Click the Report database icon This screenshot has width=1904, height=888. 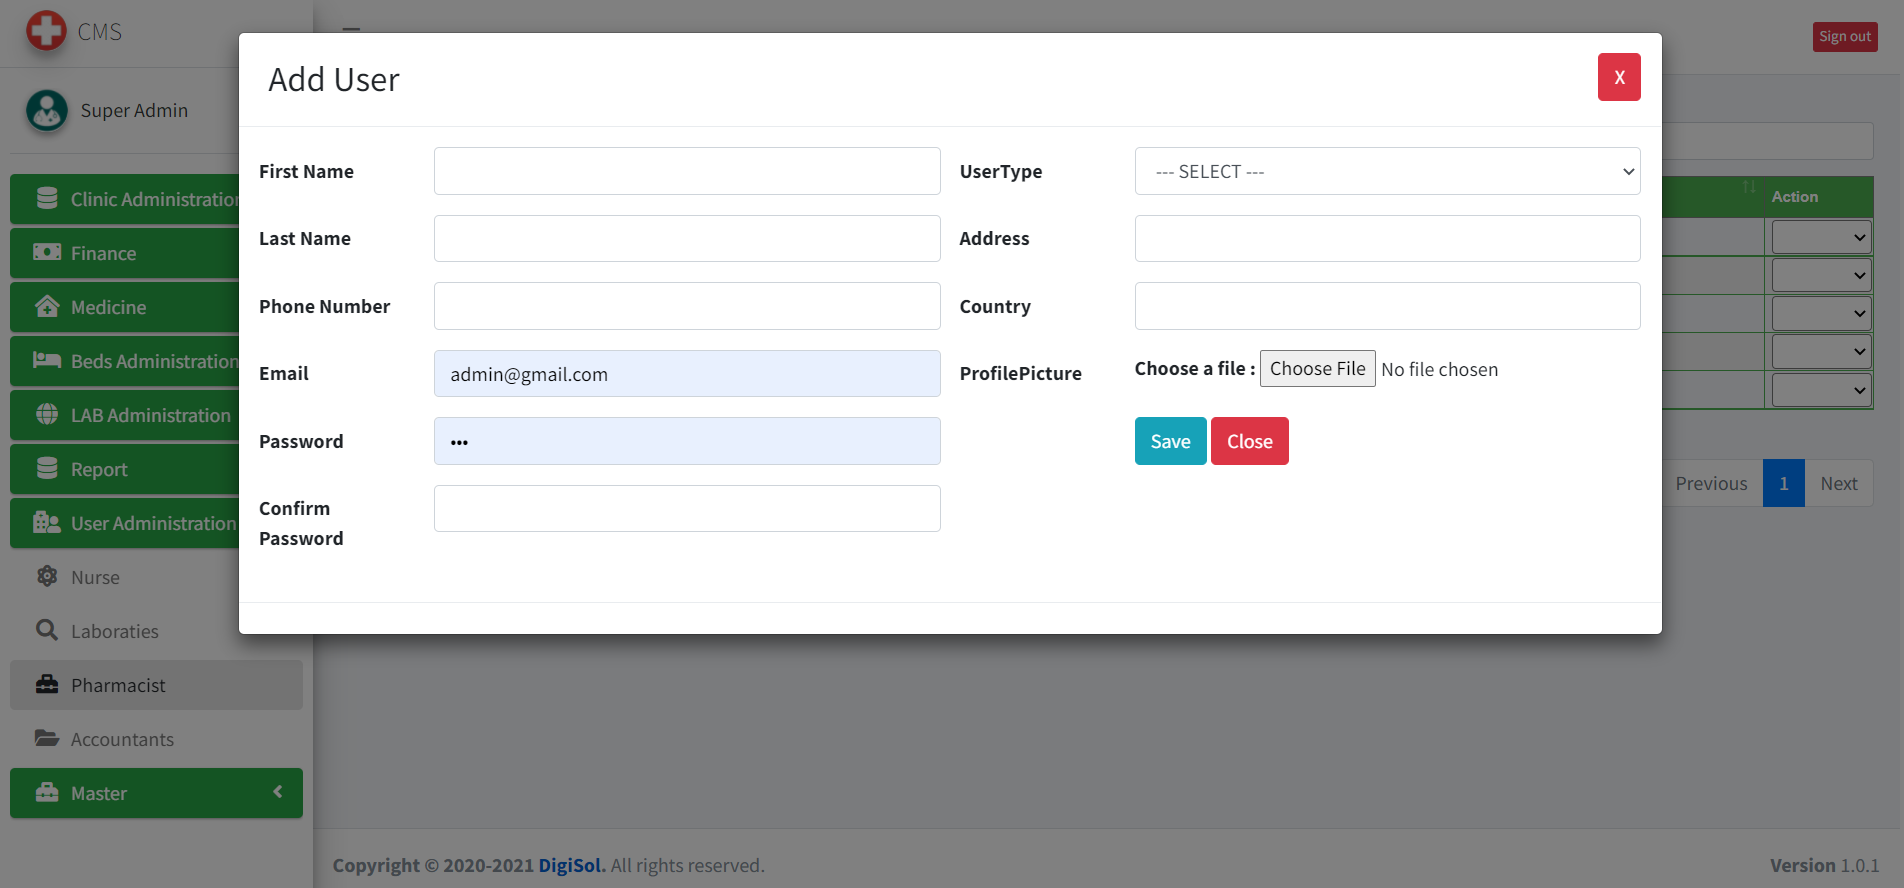(x=47, y=468)
